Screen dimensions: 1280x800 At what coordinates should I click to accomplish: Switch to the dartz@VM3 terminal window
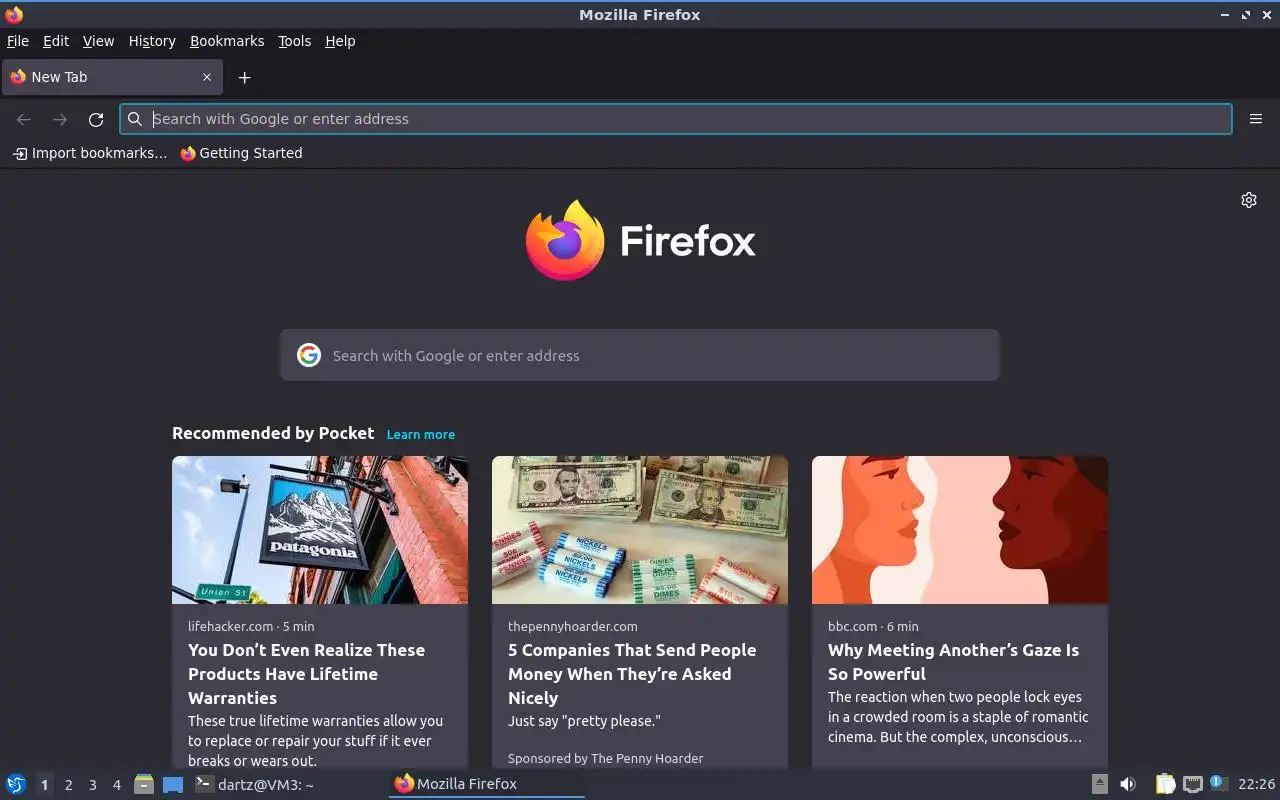288,784
